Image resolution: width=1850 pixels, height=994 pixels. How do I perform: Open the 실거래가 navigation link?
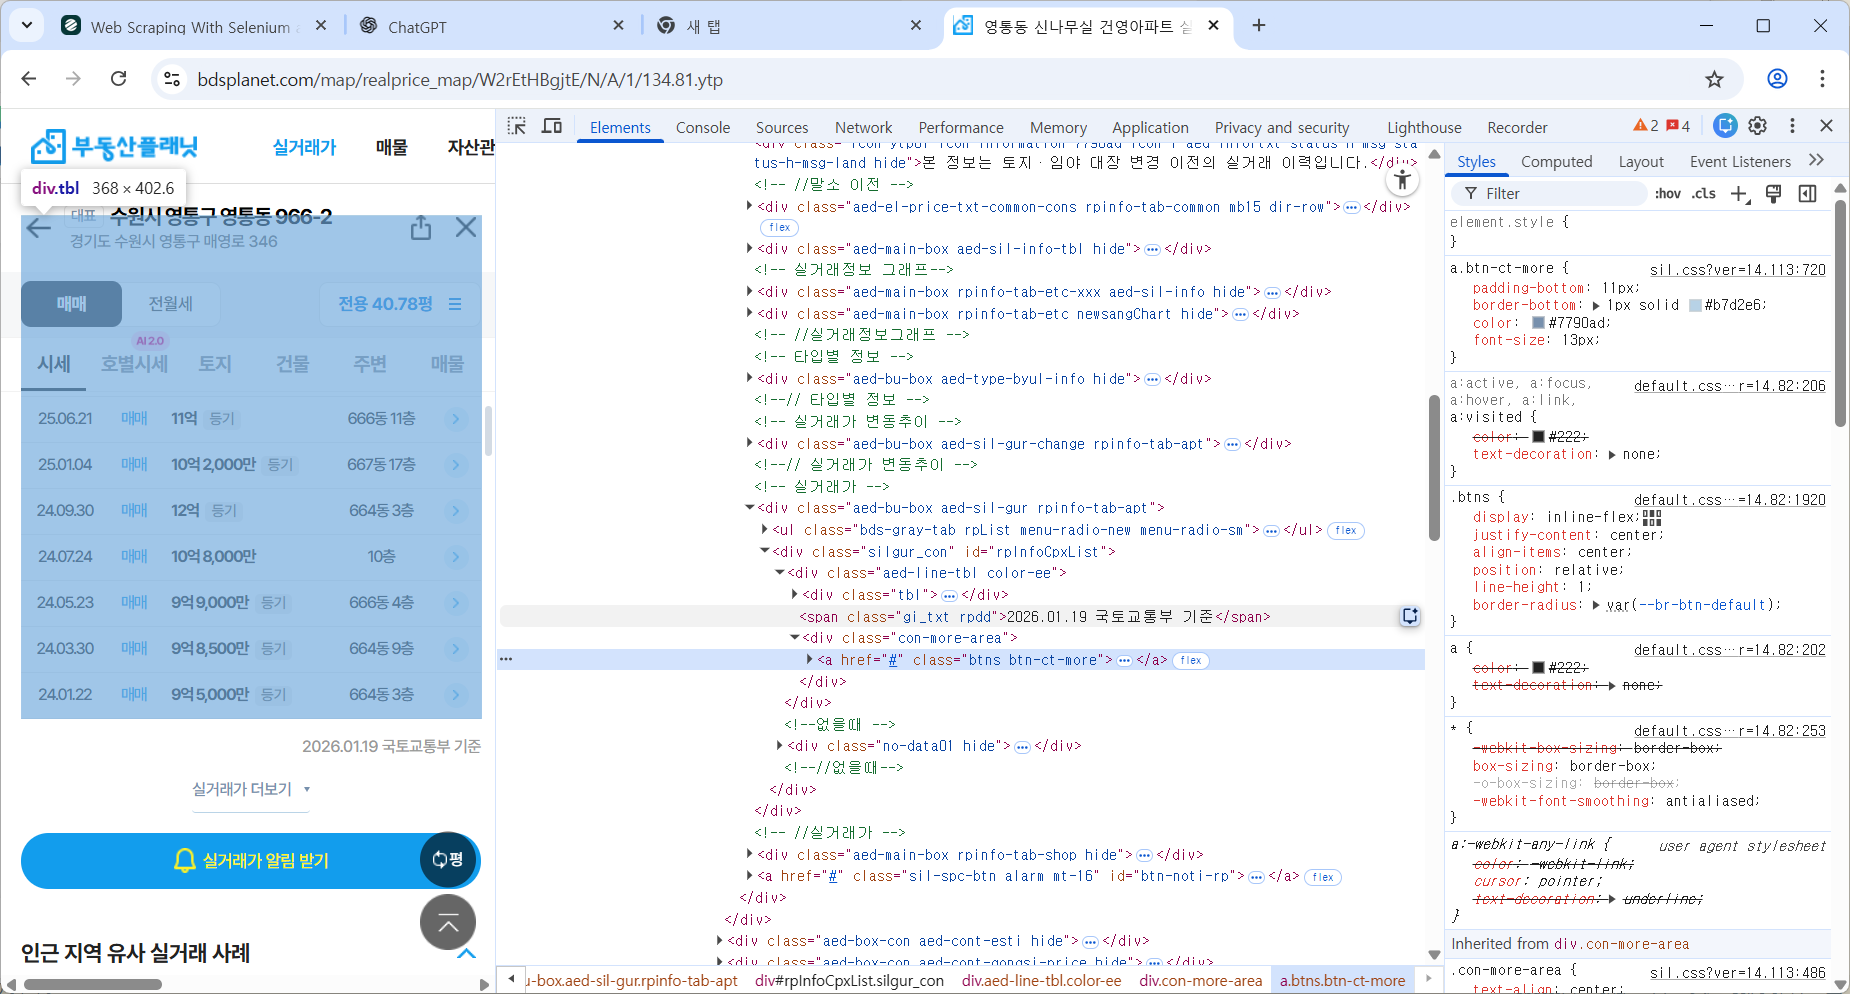coord(304,147)
